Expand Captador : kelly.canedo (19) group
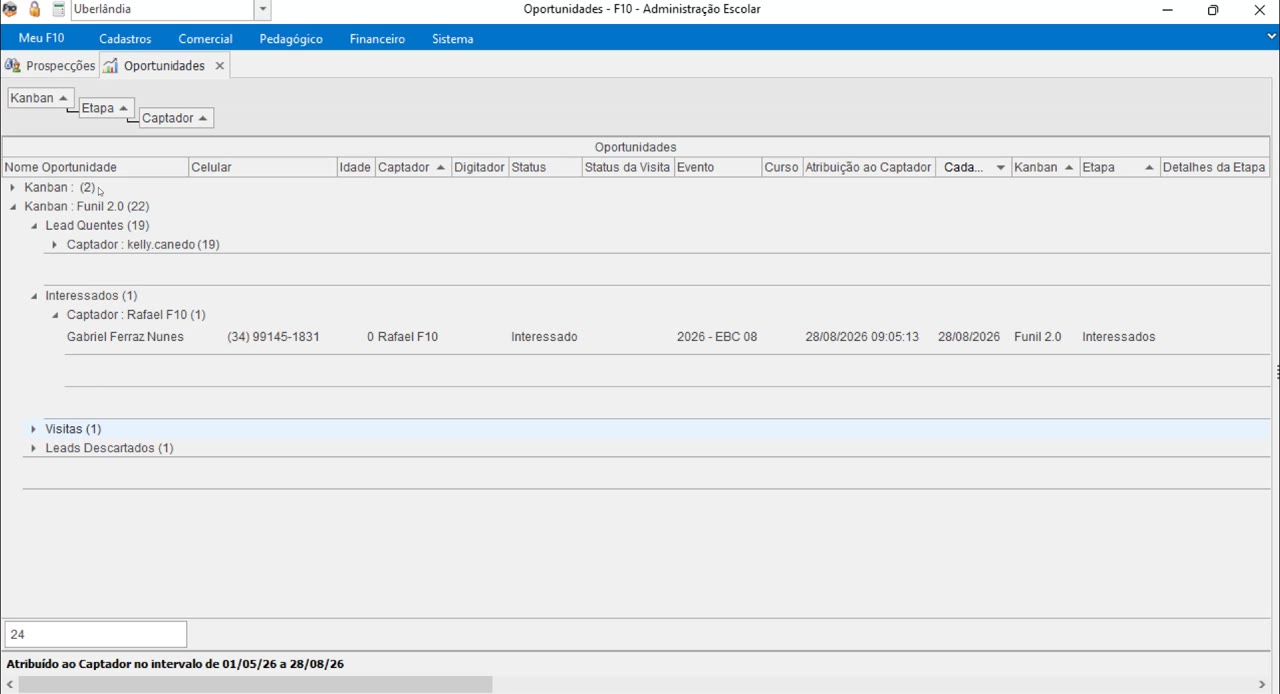The height and width of the screenshot is (694, 1280). pos(54,244)
